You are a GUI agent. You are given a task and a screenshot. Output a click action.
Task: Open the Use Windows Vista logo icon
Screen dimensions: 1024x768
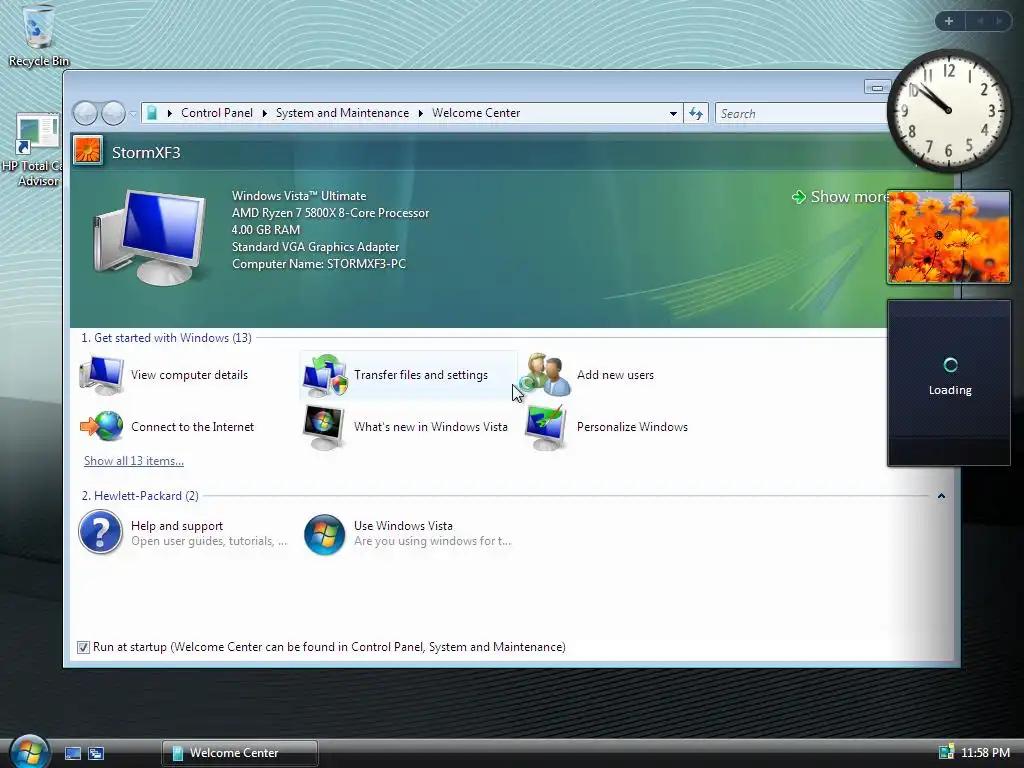[325, 535]
